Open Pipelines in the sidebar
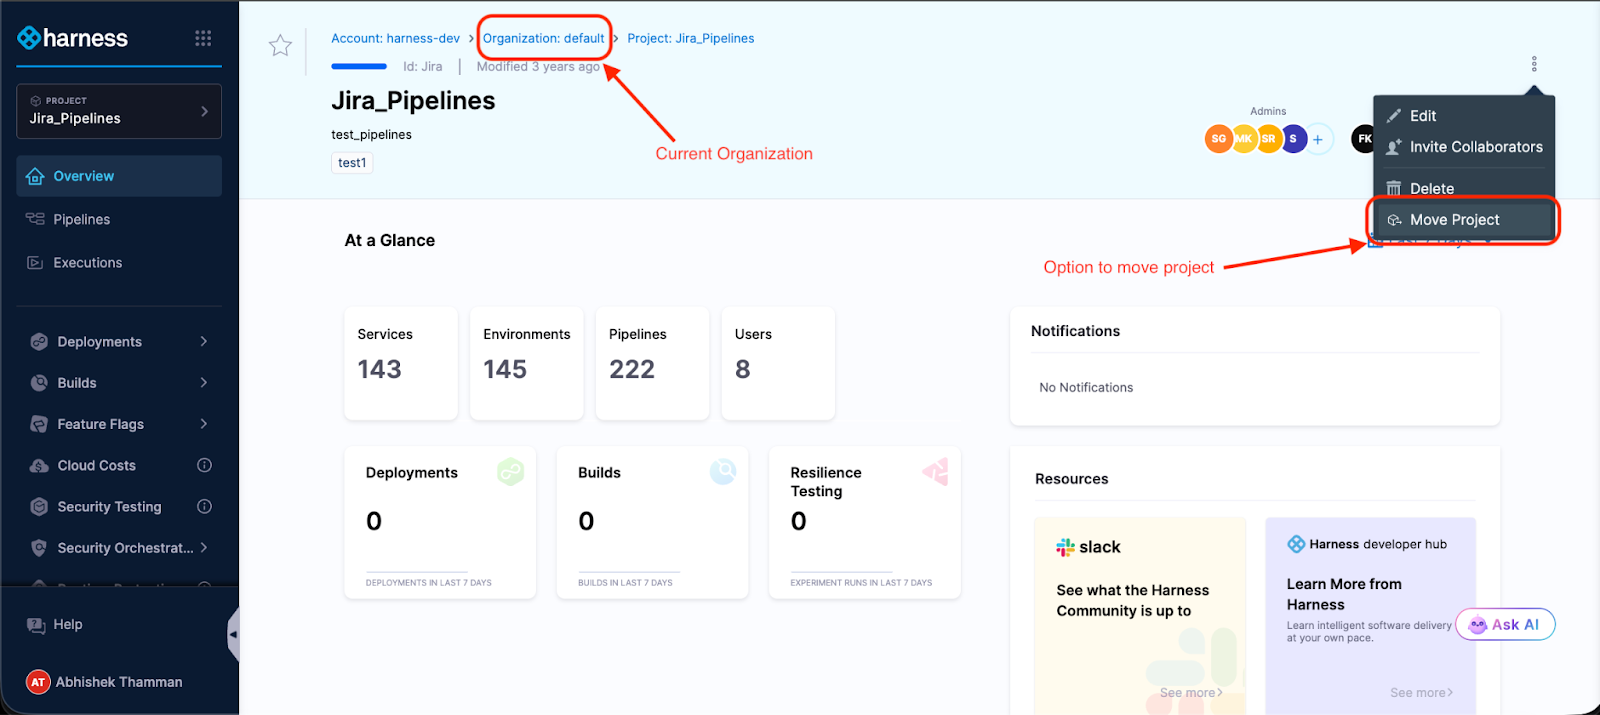The image size is (1600, 715). click(x=119, y=219)
